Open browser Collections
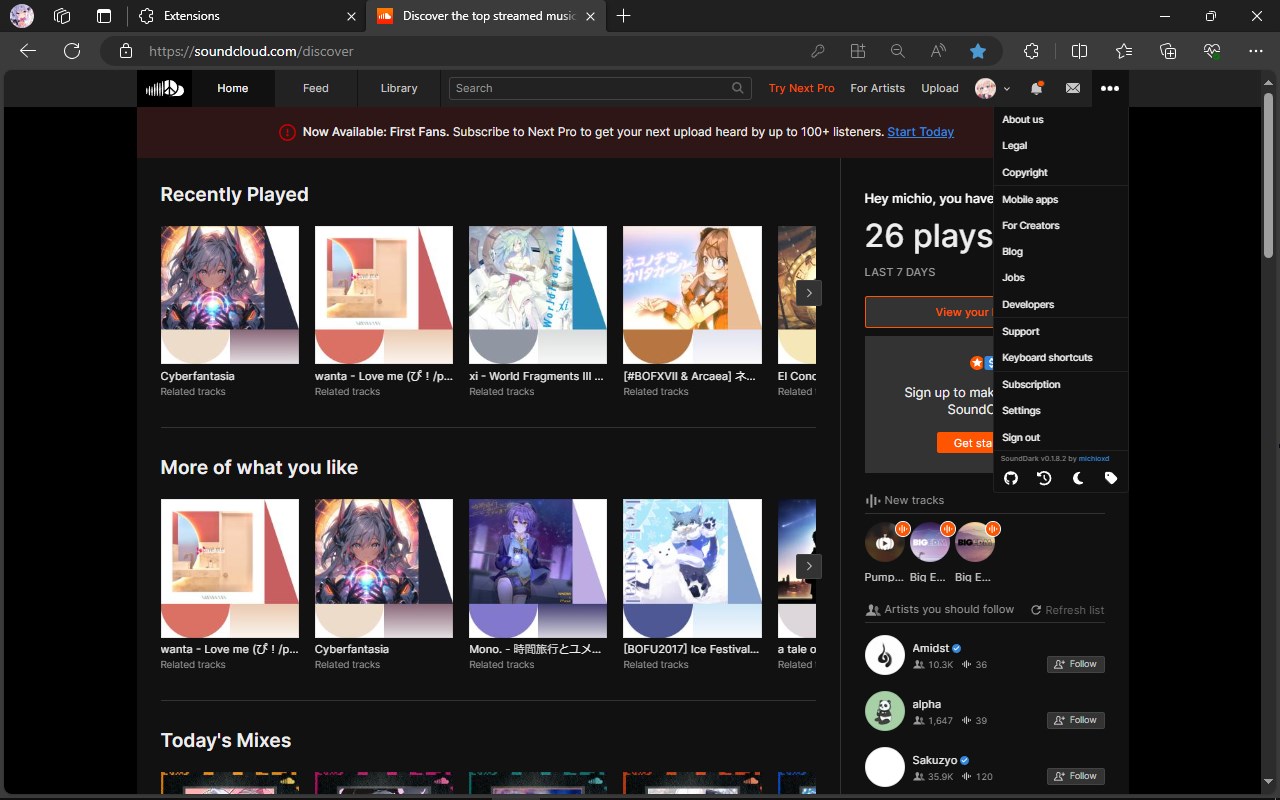1280x800 pixels. click(1168, 51)
